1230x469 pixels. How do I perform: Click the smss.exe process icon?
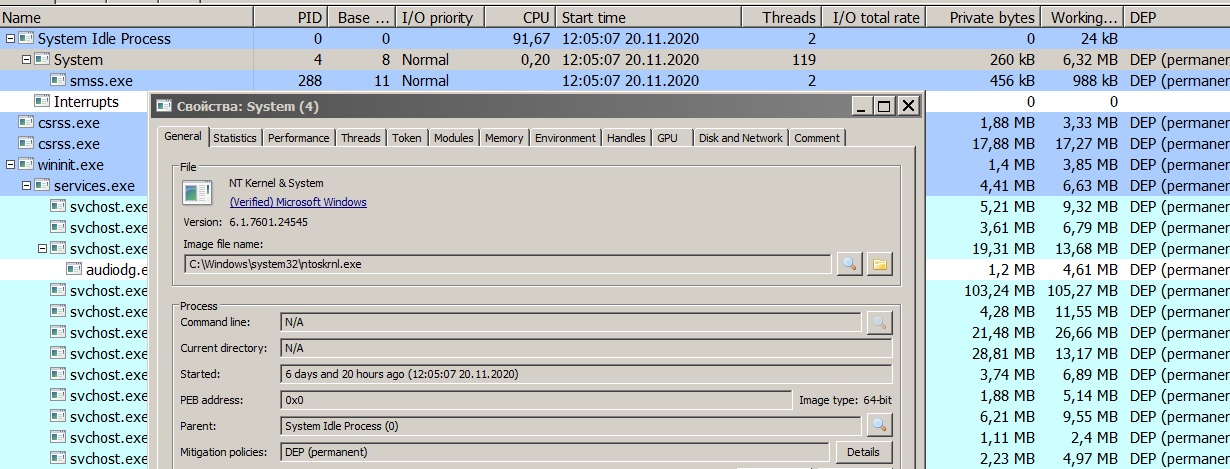pos(58,81)
